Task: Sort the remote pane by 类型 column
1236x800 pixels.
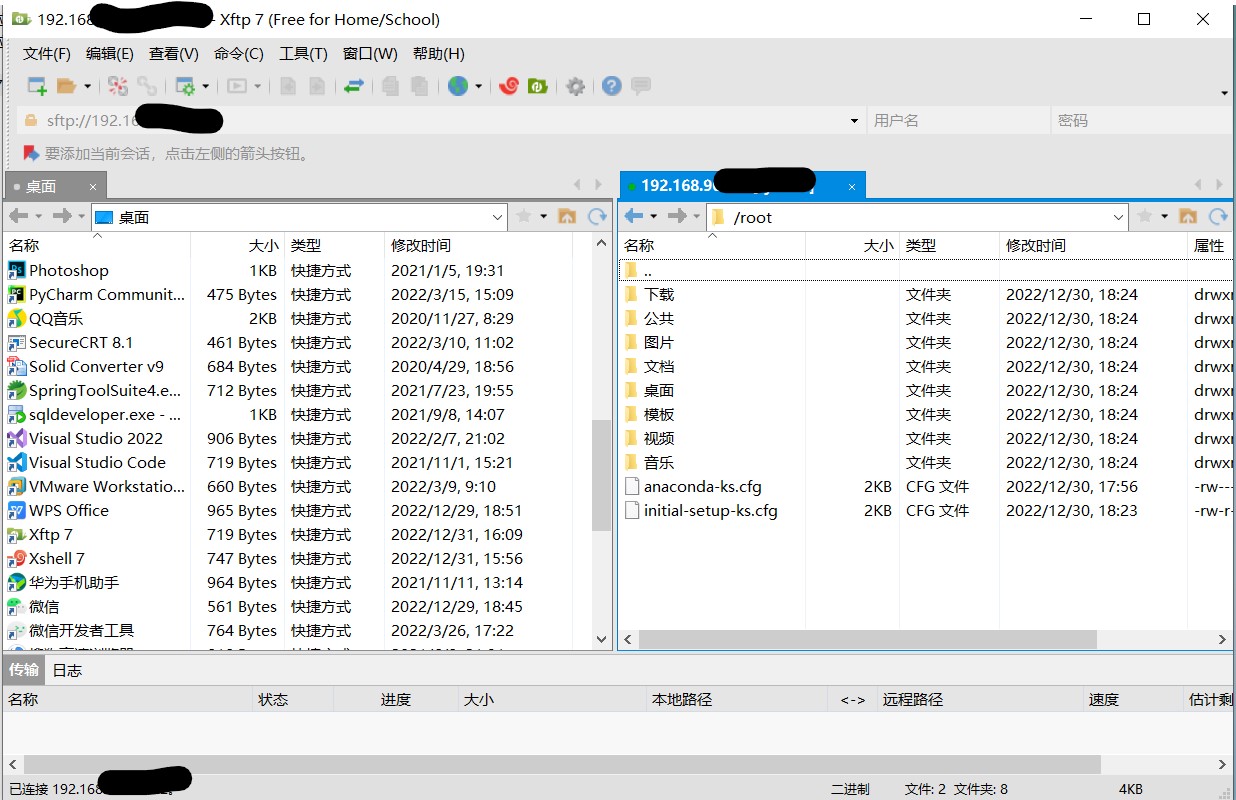Action: coord(949,245)
